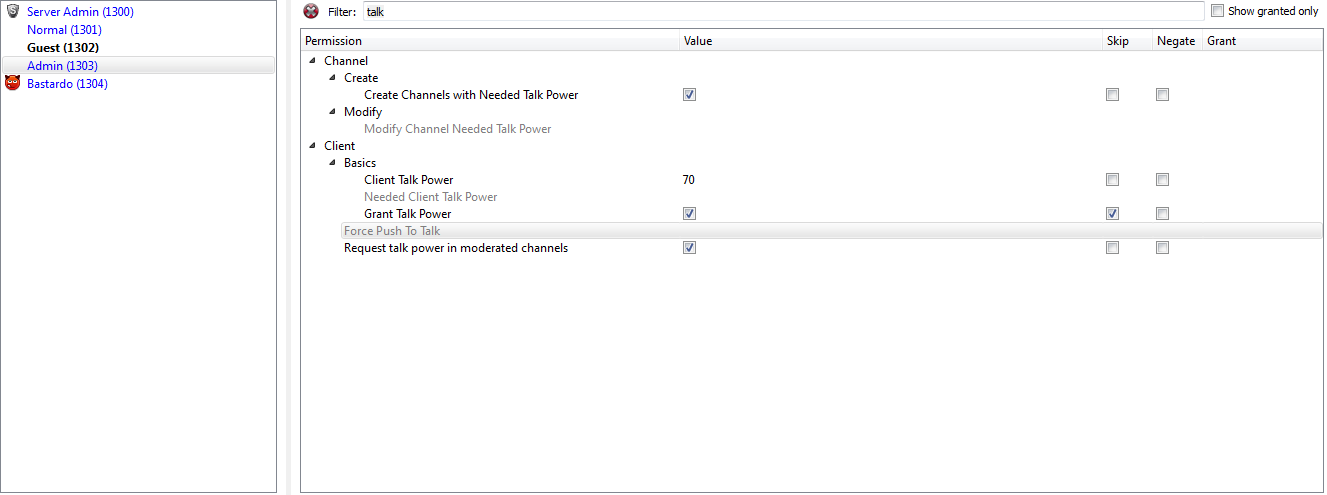Uncheck Request talk power value checkbox

[x=689, y=248]
